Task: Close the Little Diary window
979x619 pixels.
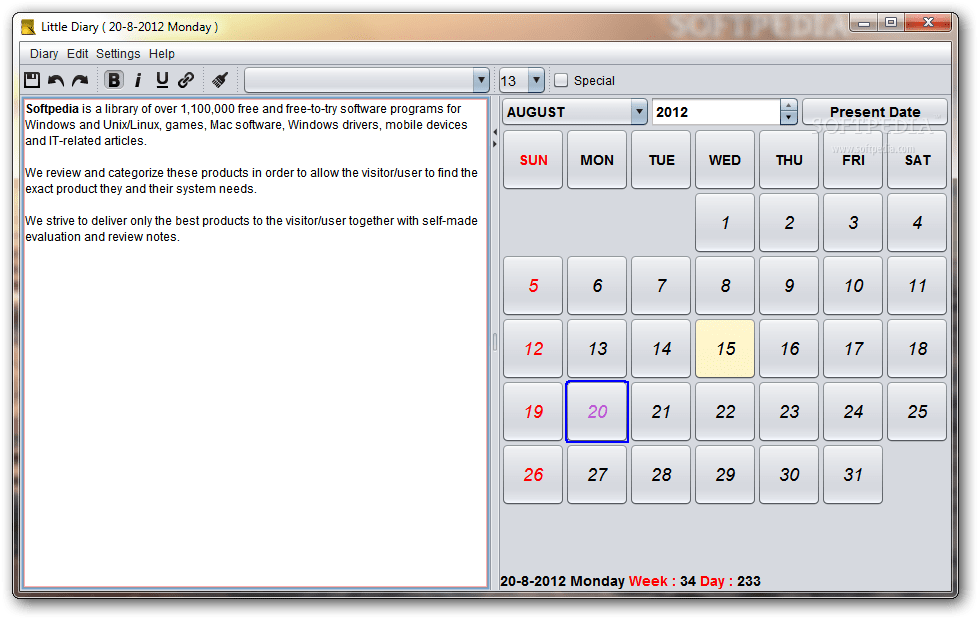Action: tap(928, 23)
